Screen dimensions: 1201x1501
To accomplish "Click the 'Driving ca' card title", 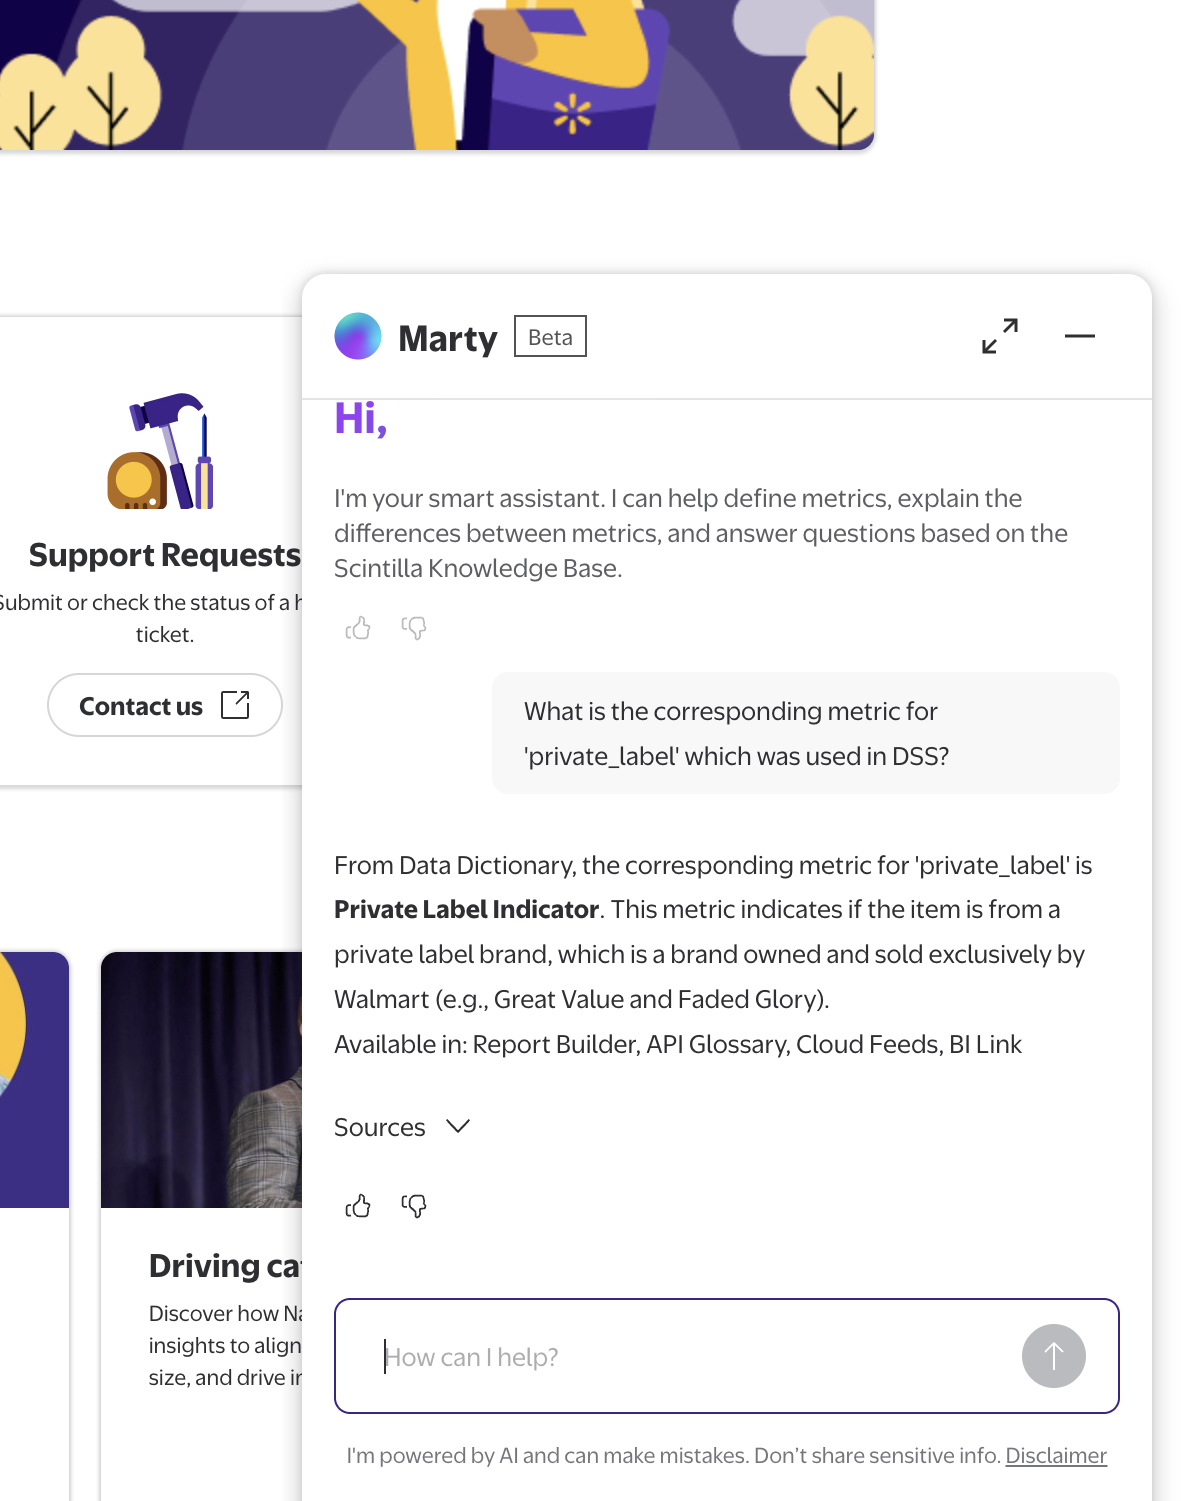I will [225, 1266].
